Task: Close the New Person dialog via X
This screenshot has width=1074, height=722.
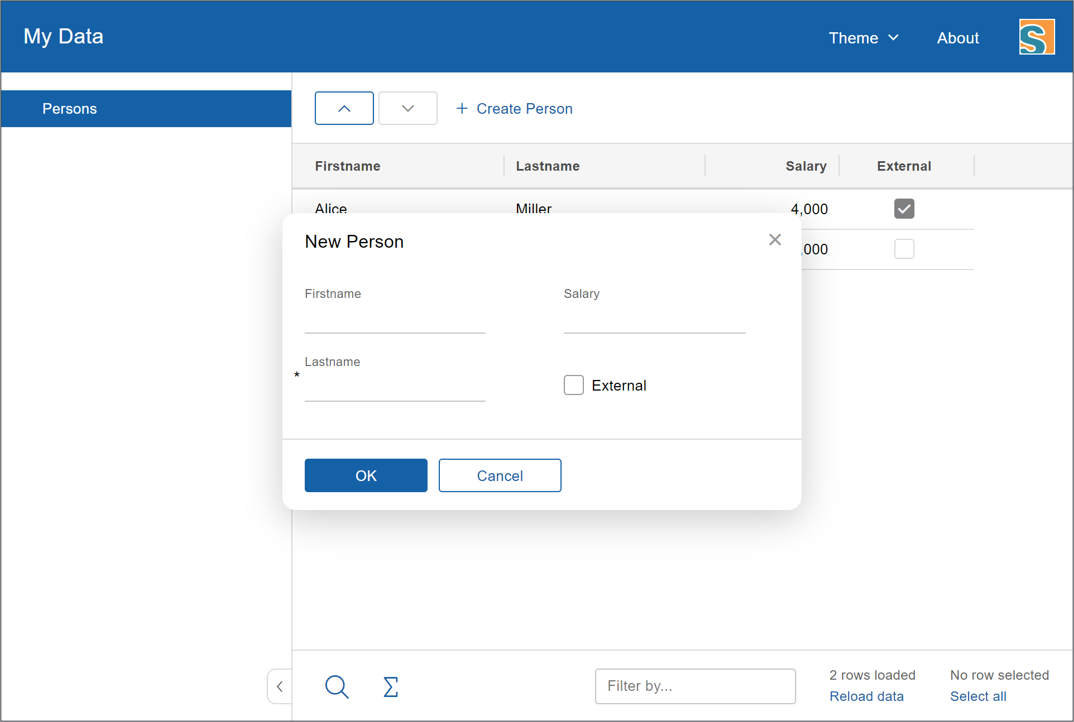Action: click(775, 240)
